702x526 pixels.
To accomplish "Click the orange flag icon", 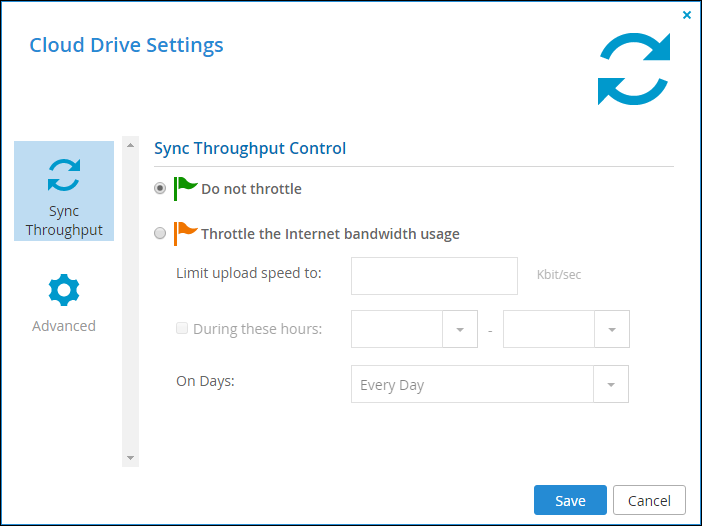I will [x=185, y=233].
